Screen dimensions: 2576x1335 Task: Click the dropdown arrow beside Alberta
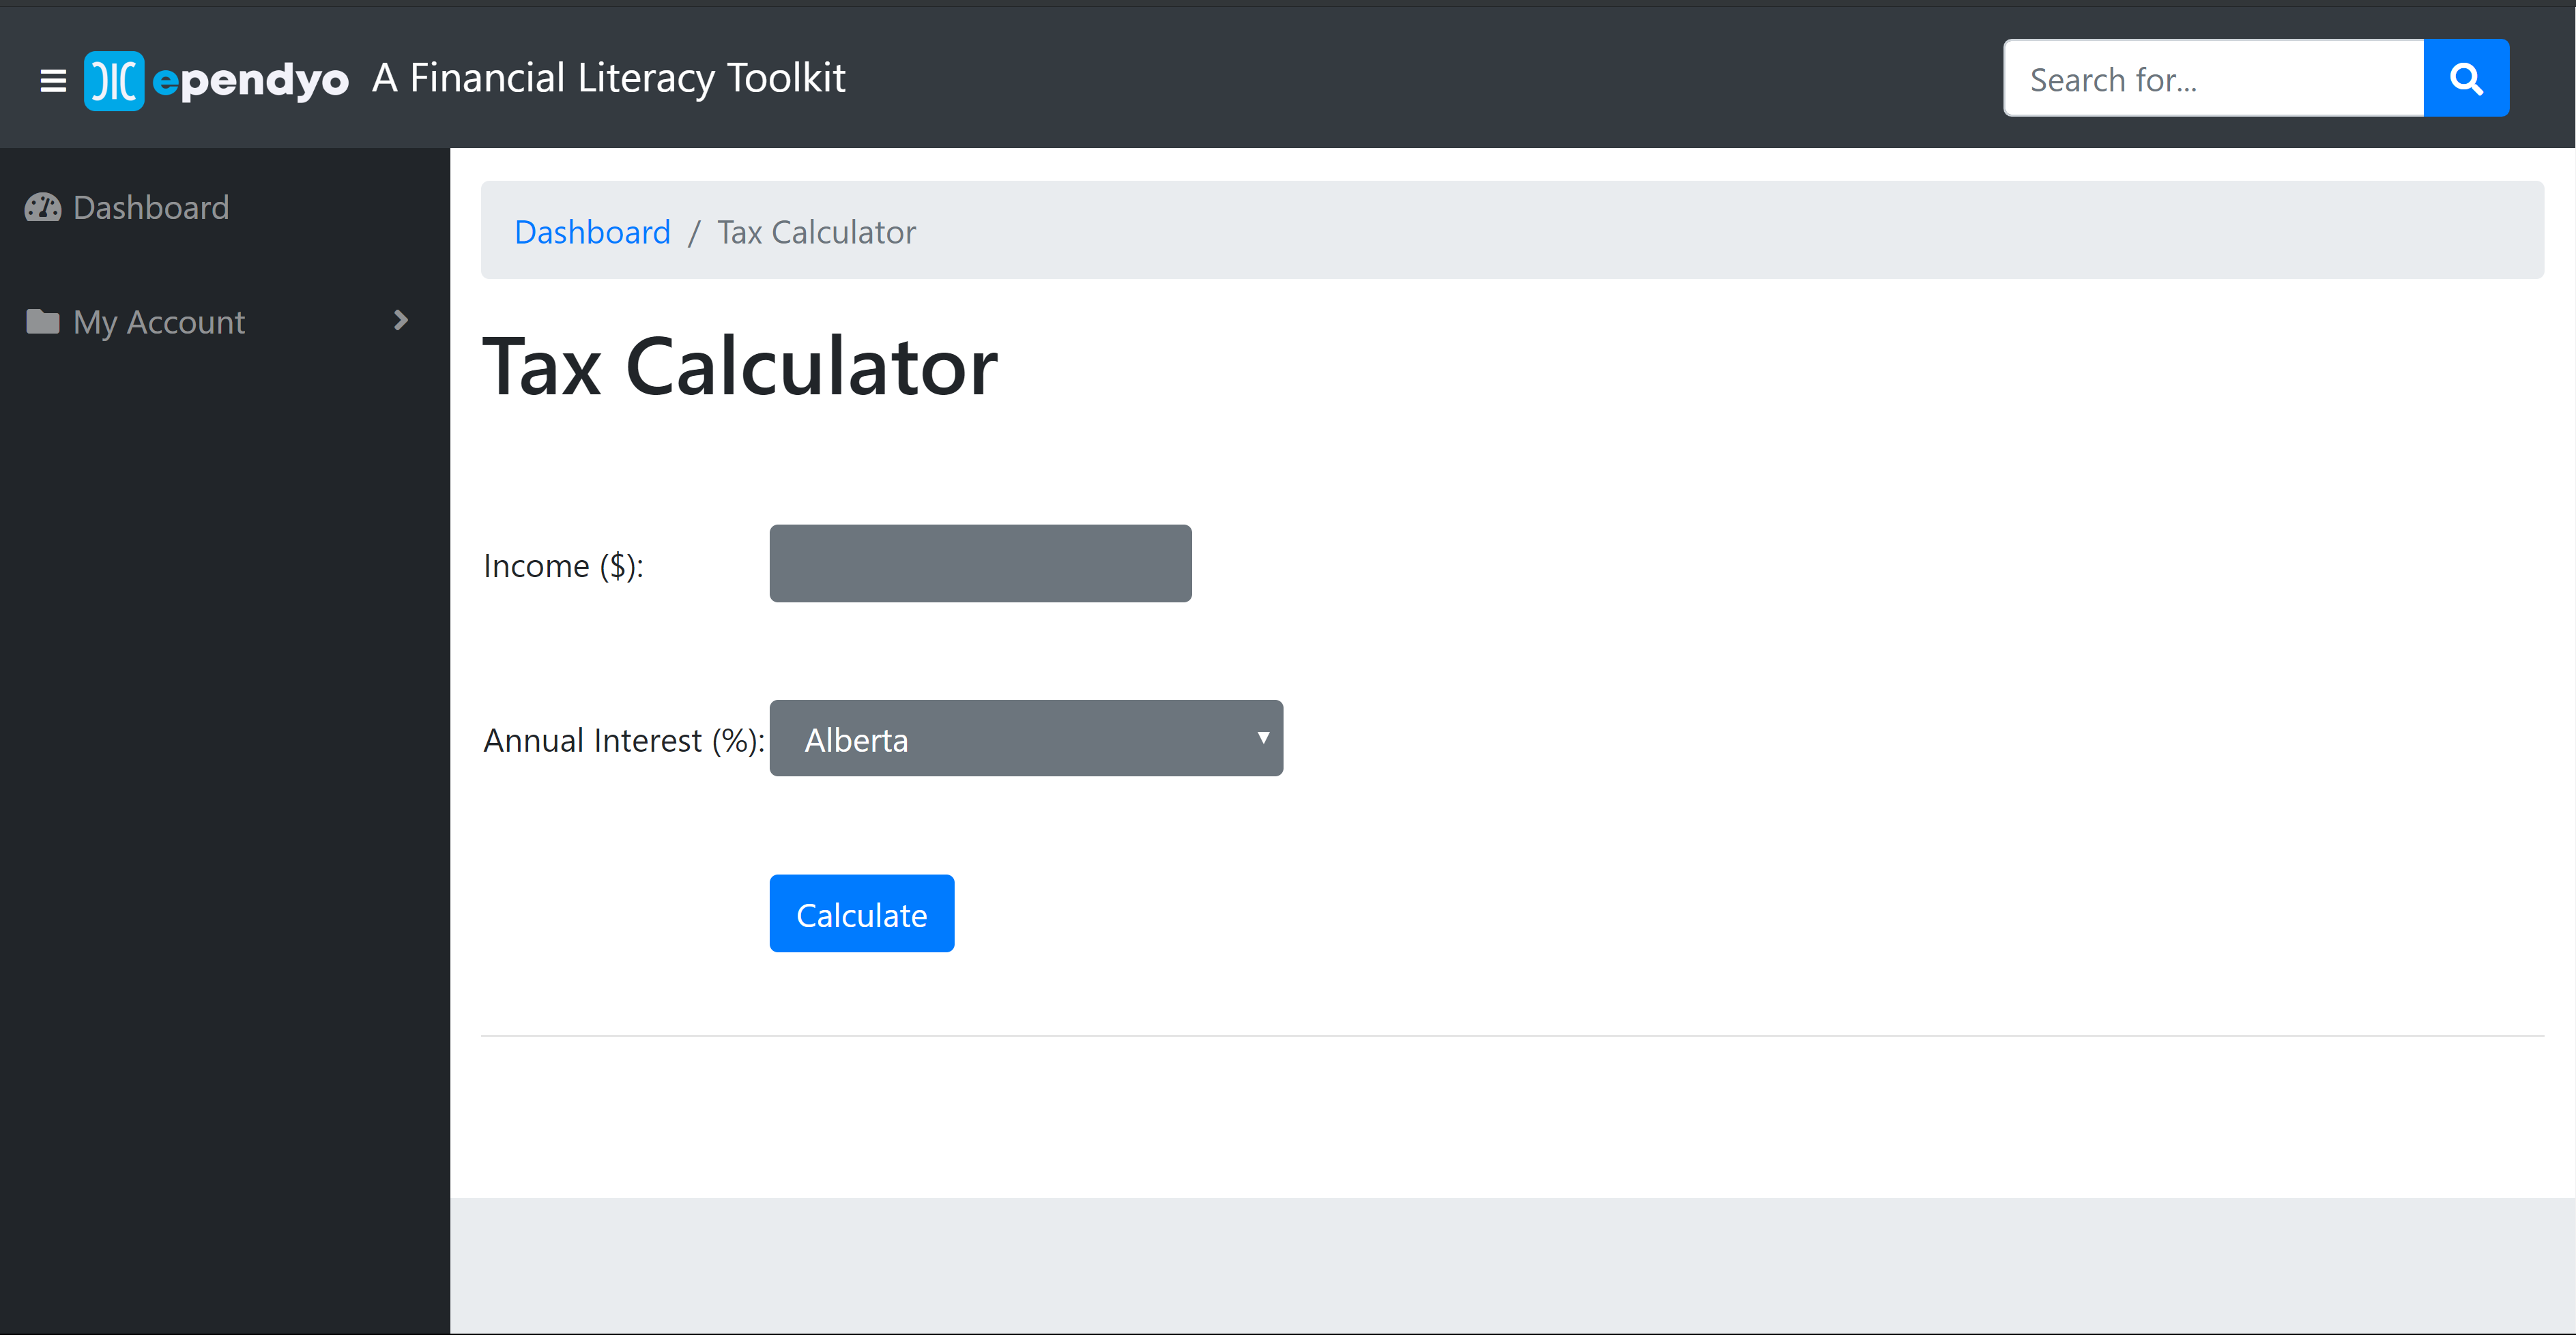1263,738
